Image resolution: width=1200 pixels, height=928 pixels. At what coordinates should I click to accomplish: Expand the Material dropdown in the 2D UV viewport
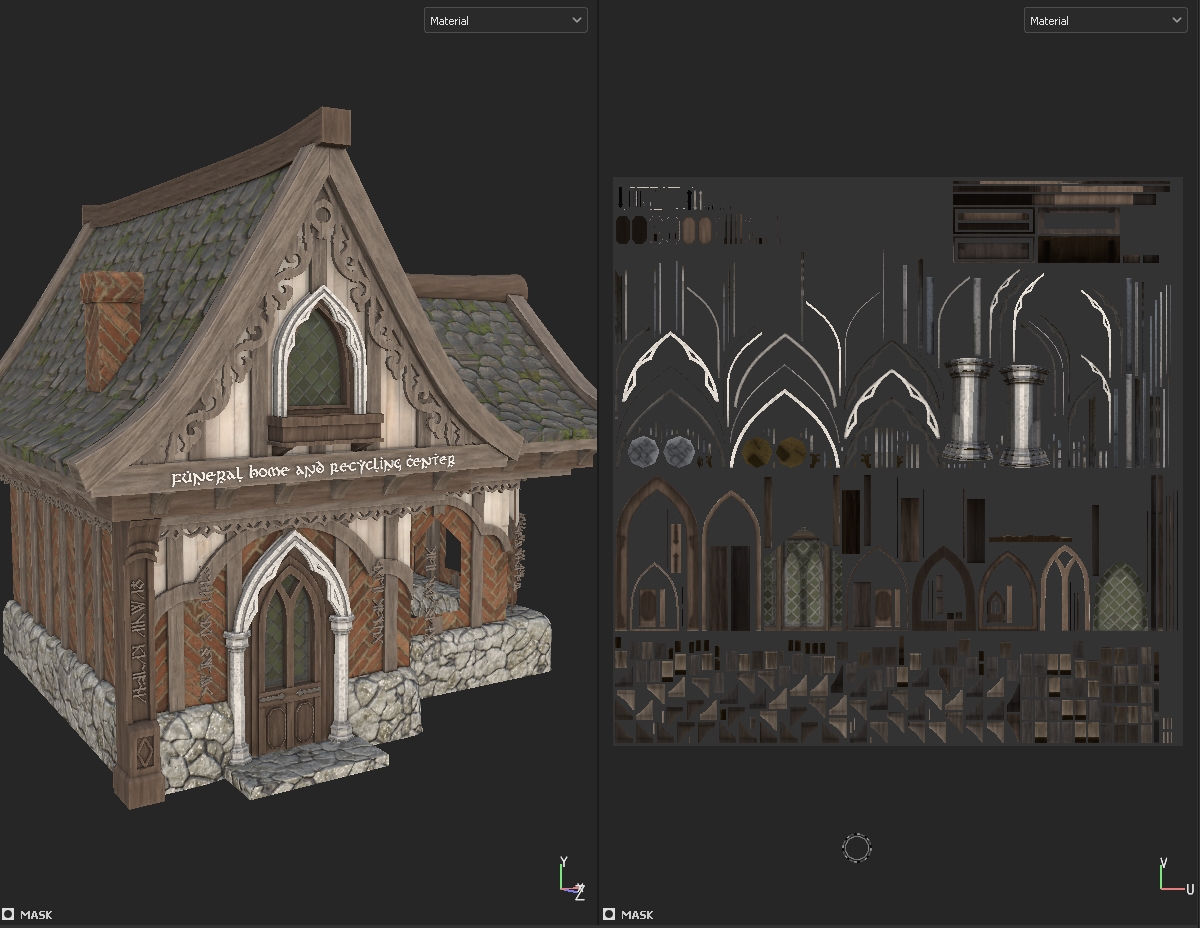(1105, 20)
